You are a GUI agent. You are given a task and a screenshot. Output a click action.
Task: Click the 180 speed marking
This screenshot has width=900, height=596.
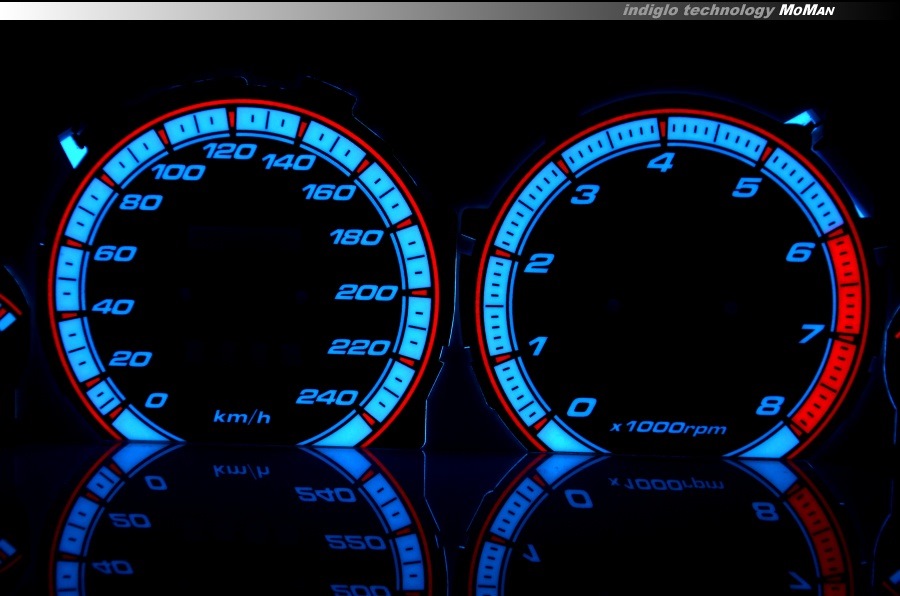[x=356, y=237]
